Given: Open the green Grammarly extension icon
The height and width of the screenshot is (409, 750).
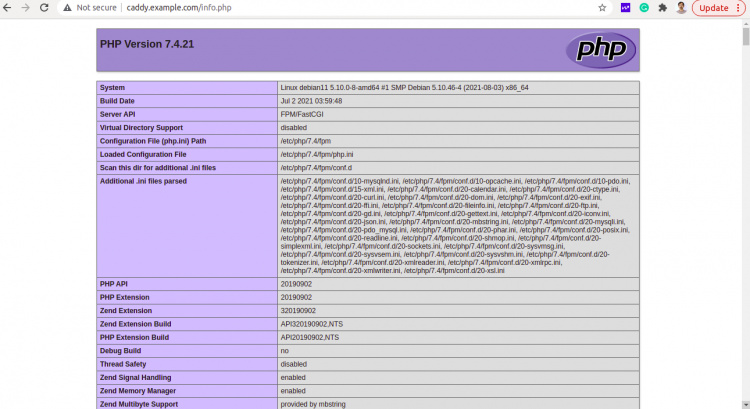Looking at the screenshot, I should 644,7.
